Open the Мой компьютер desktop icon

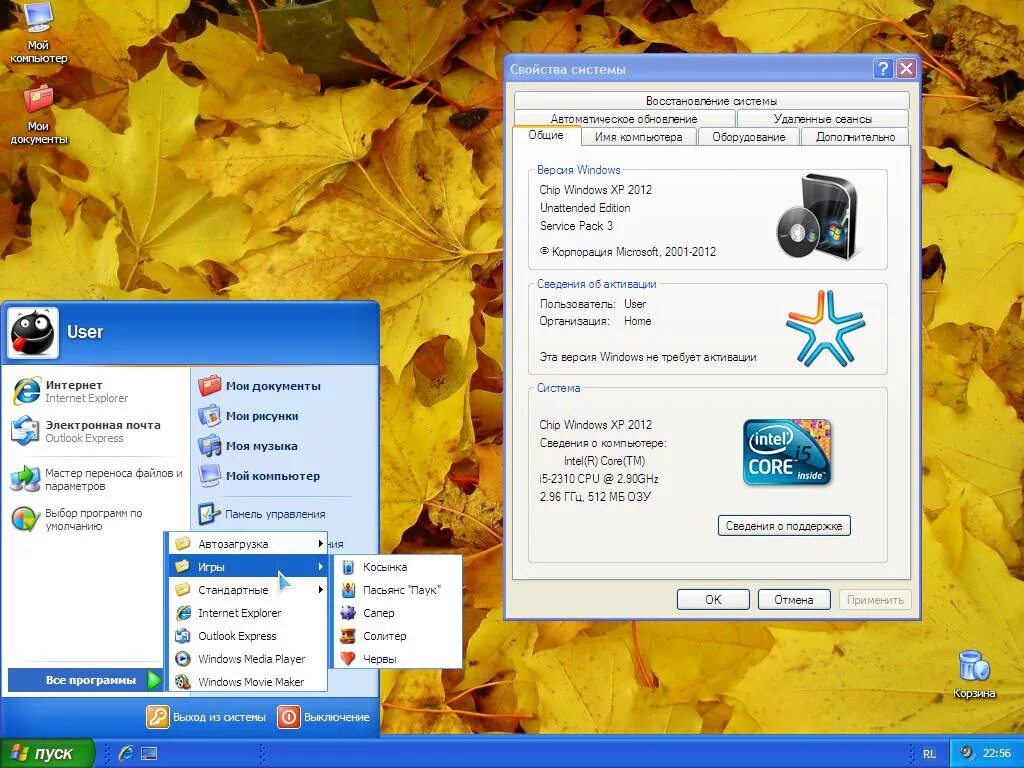[x=38, y=33]
